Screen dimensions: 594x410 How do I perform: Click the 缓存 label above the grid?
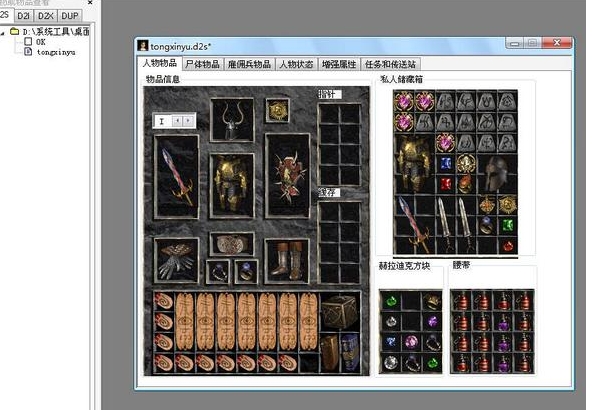click(x=329, y=192)
